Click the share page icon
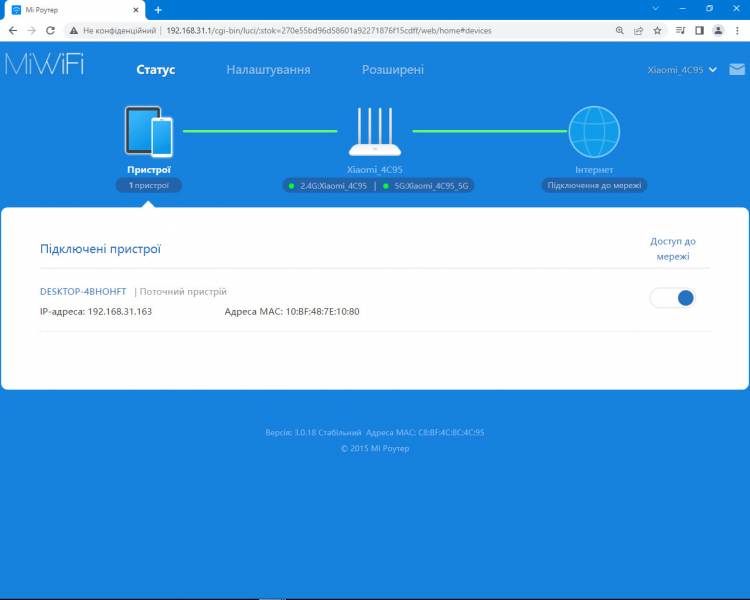 [x=638, y=31]
